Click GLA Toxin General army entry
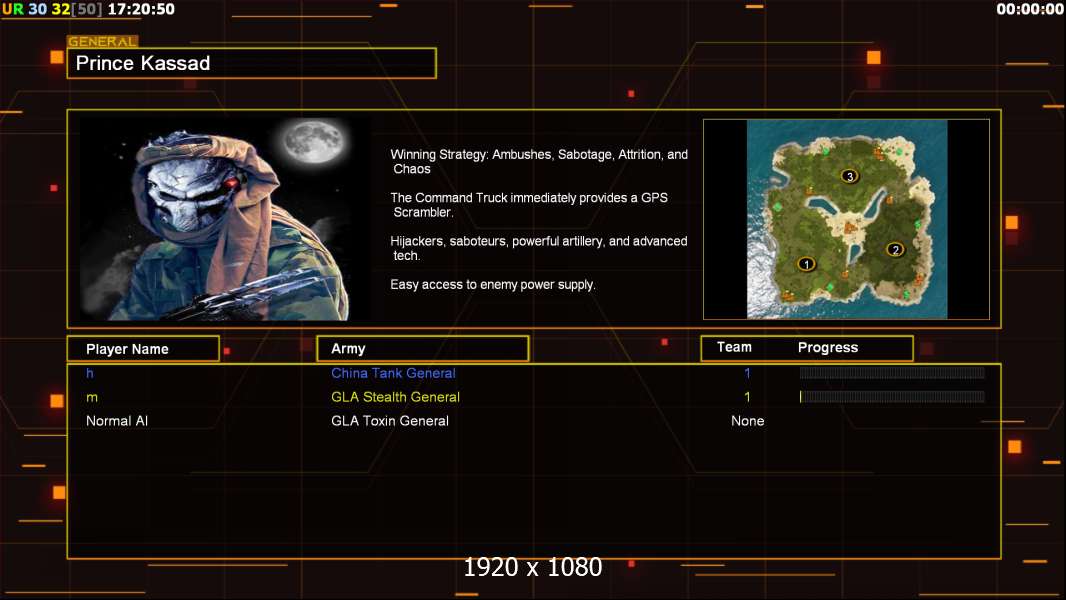This screenshot has width=1066, height=600. coord(390,421)
